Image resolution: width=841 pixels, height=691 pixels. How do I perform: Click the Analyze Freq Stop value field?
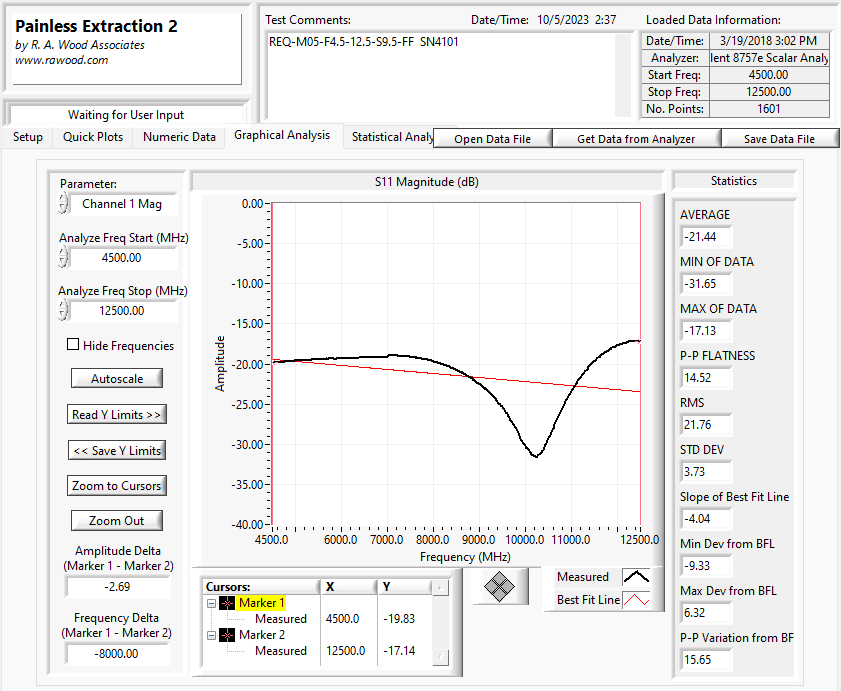click(x=123, y=311)
